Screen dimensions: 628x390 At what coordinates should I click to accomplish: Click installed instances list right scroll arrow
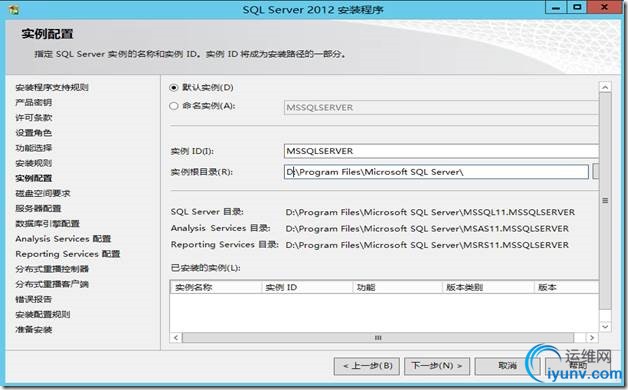tap(592, 338)
